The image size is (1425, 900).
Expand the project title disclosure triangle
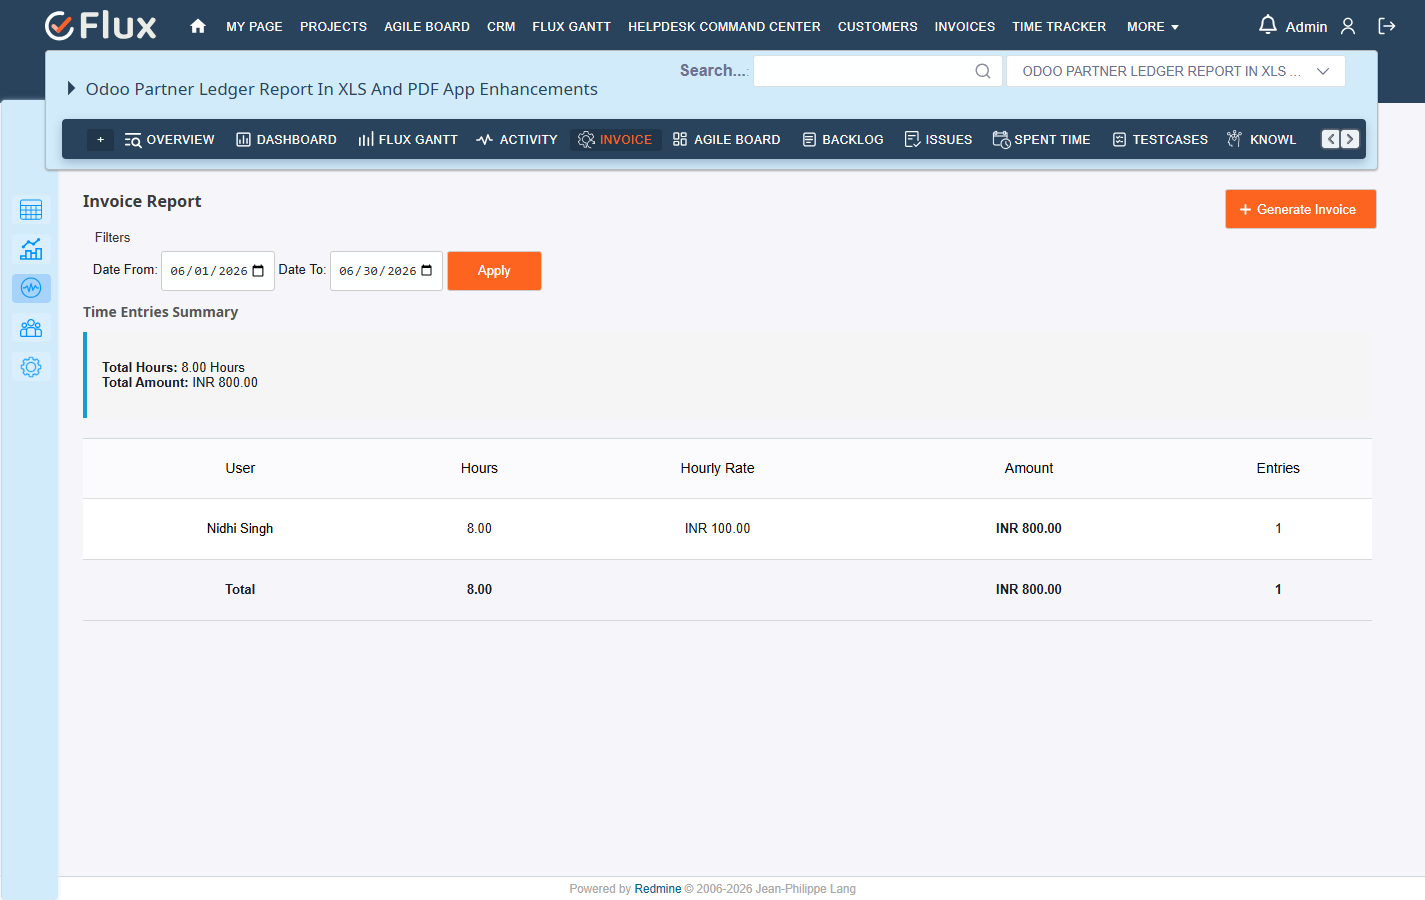click(x=71, y=89)
